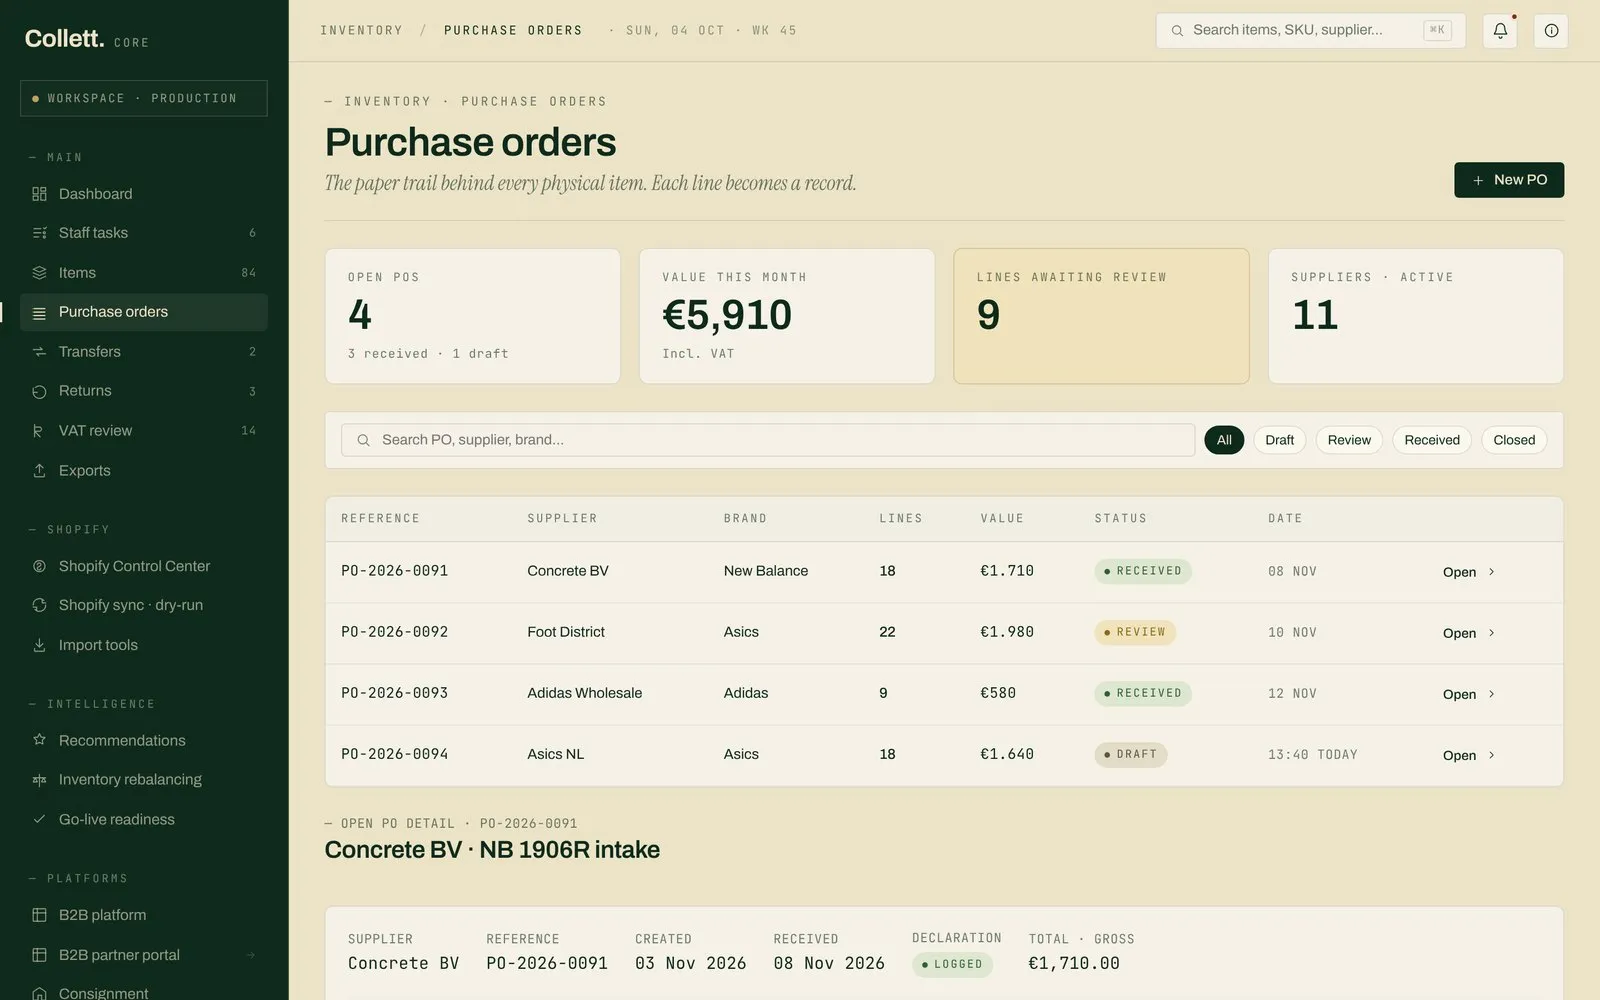1600x1000 pixels.
Task: Filter purchase orders by Draft
Action: point(1279,440)
